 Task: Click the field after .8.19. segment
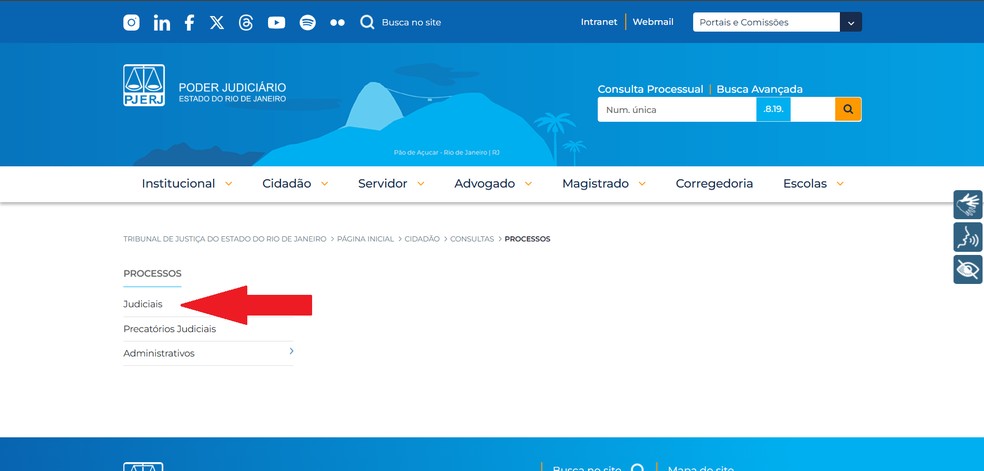[x=813, y=109]
